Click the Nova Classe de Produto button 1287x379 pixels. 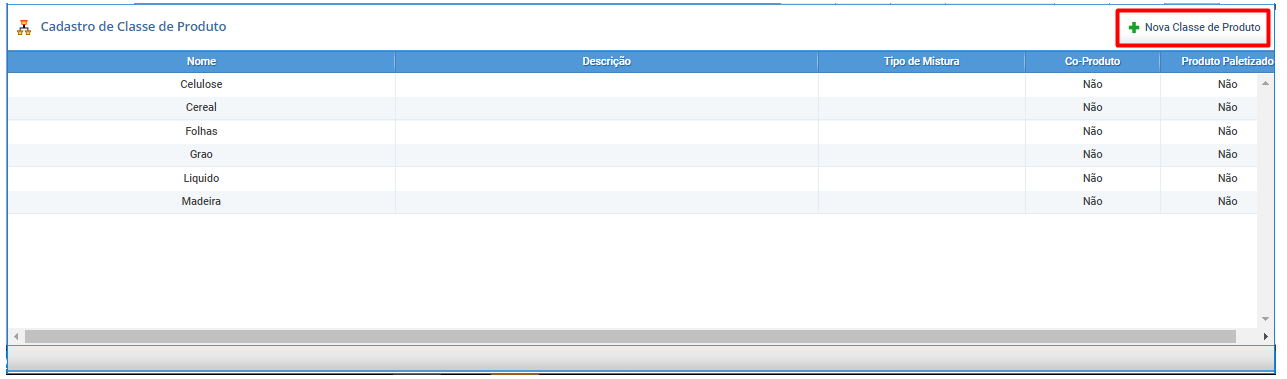click(x=1194, y=28)
